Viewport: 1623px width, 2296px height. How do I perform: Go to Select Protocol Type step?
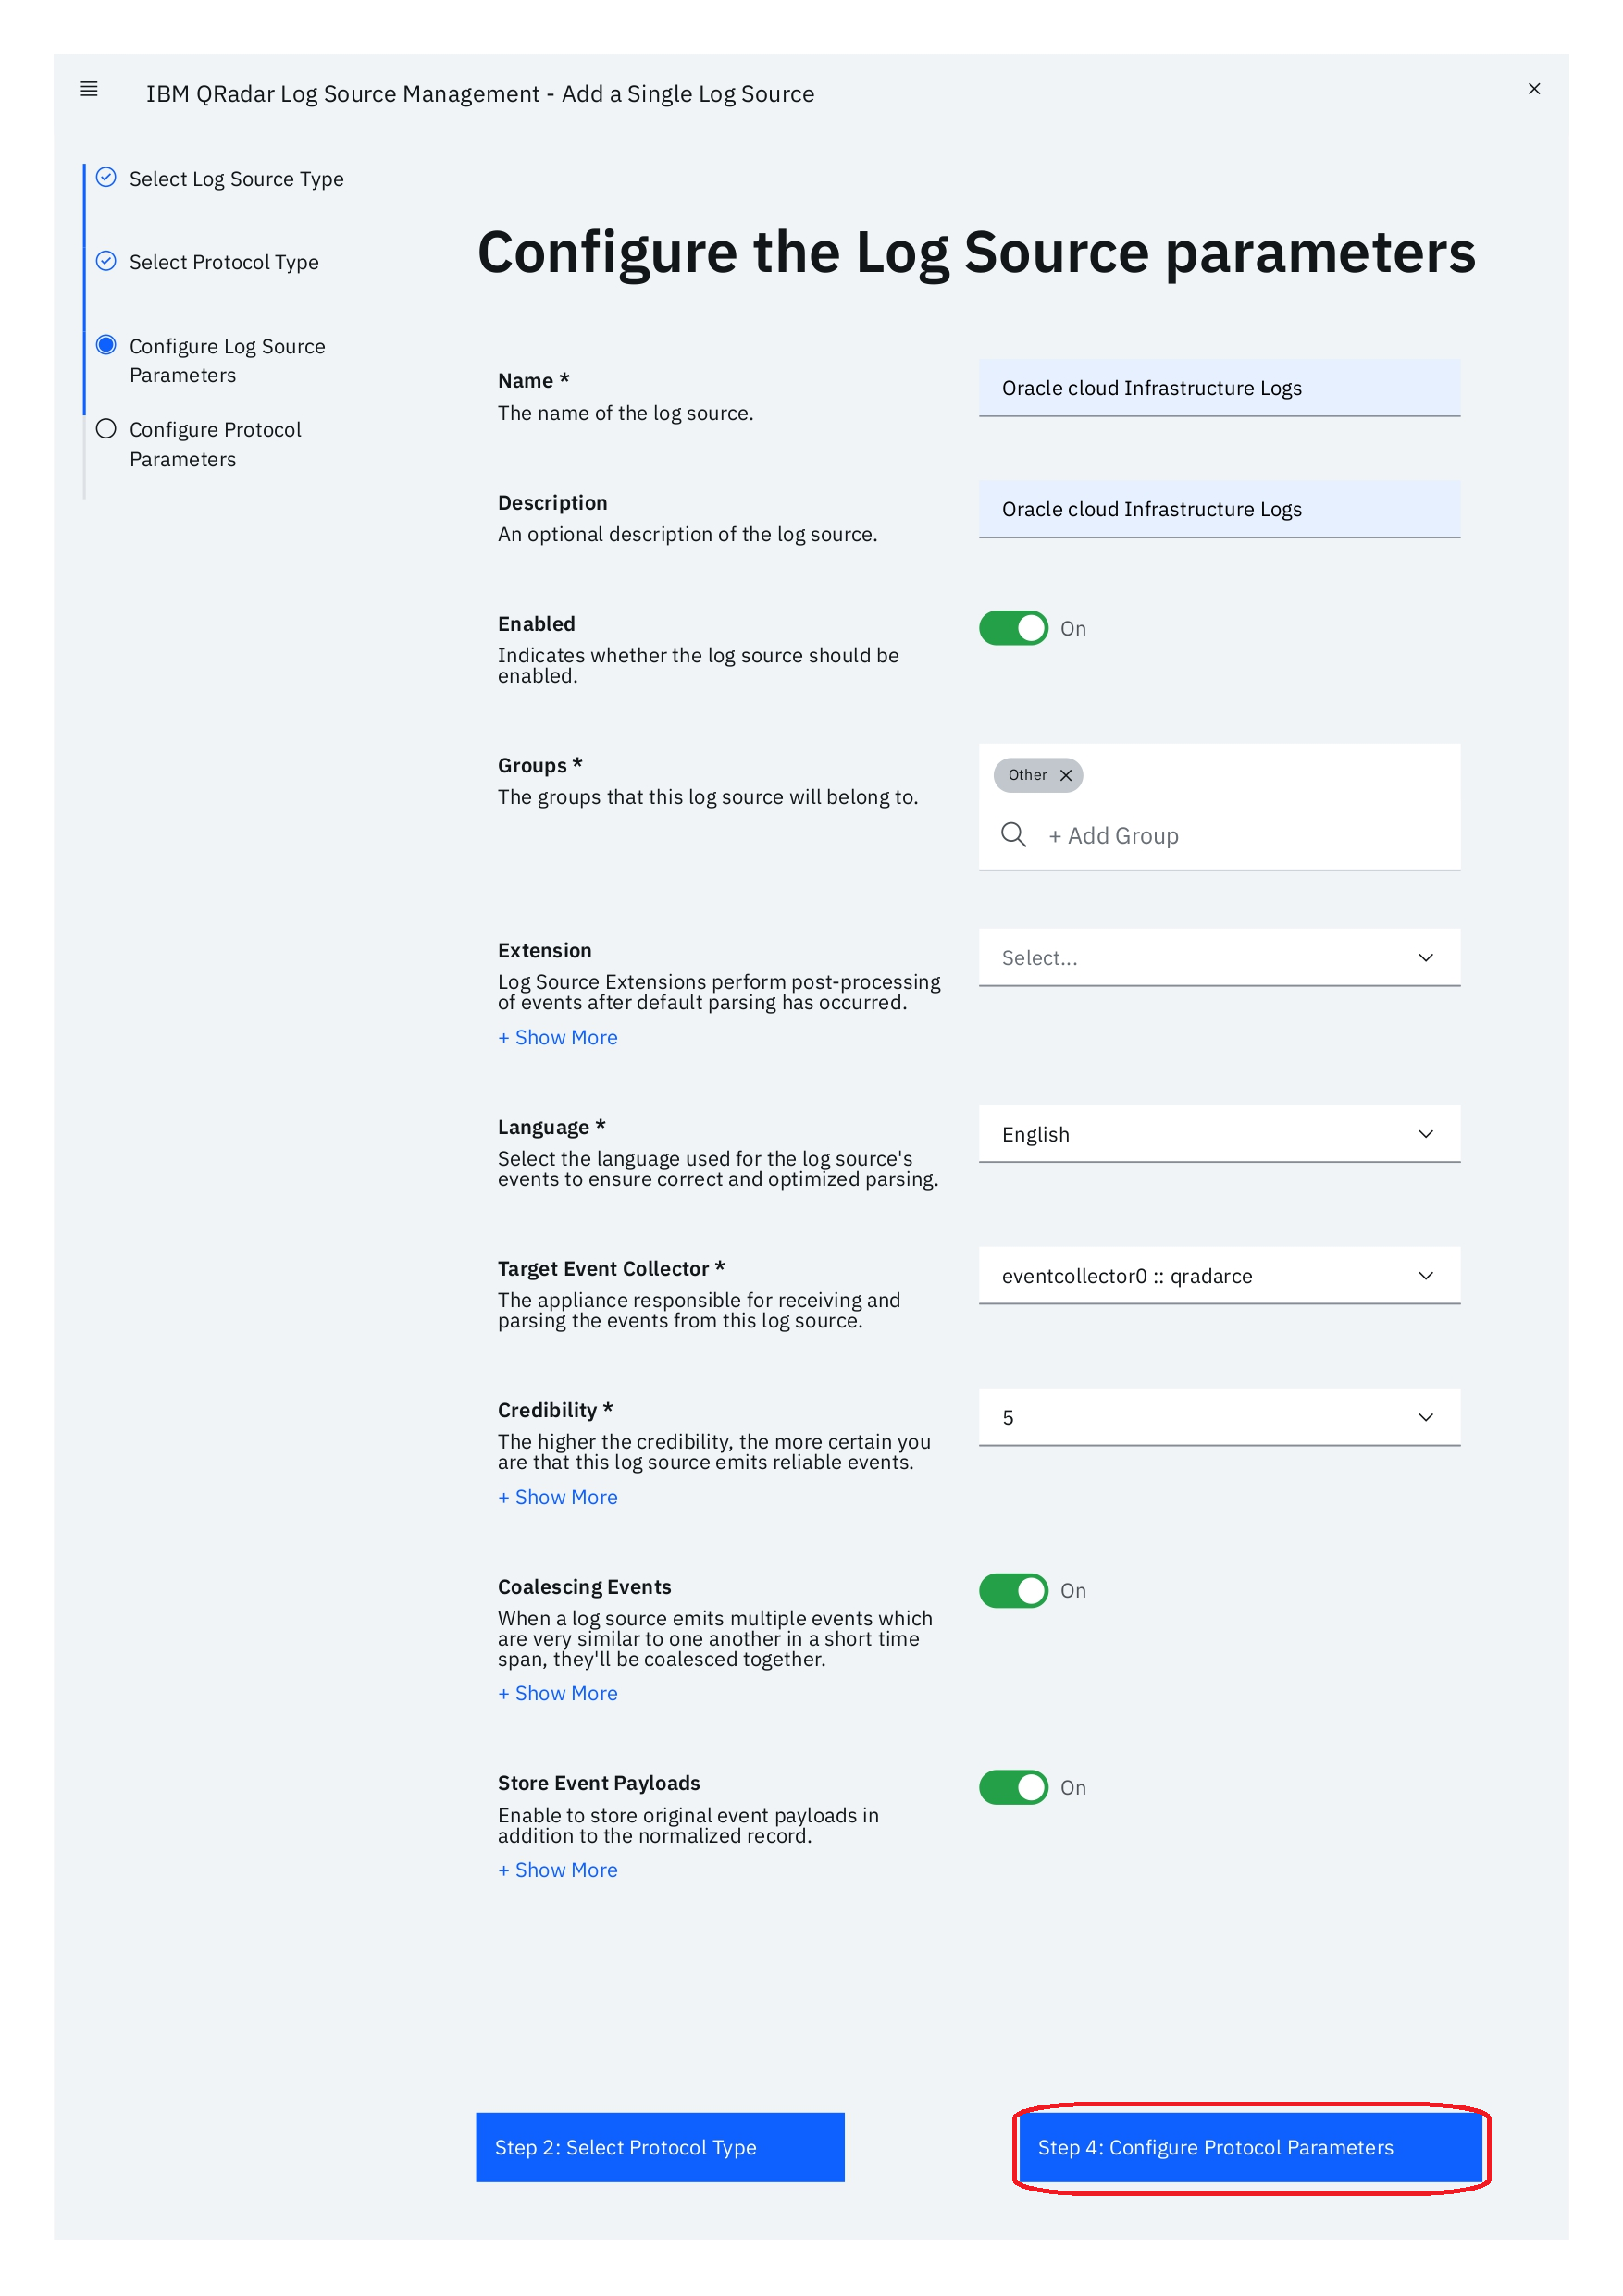224,263
